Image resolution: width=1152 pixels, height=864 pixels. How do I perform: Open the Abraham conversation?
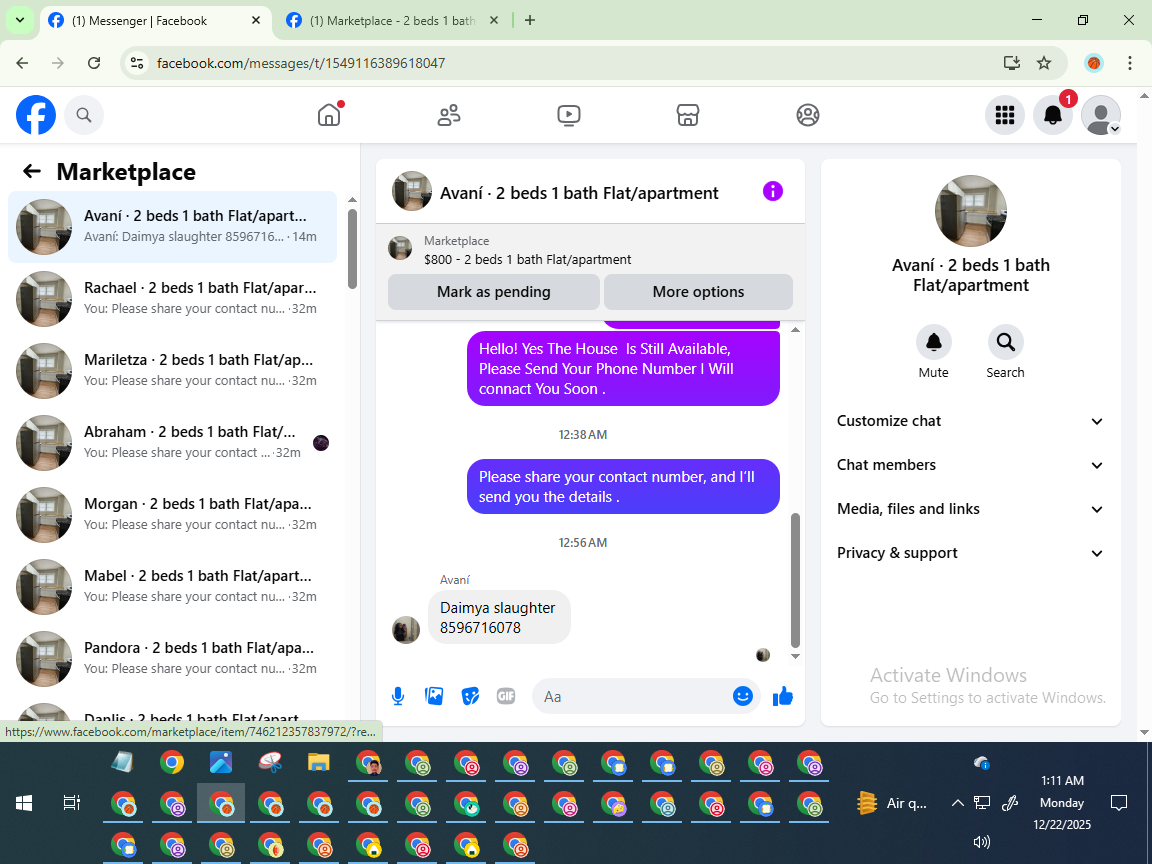point(173,442)
